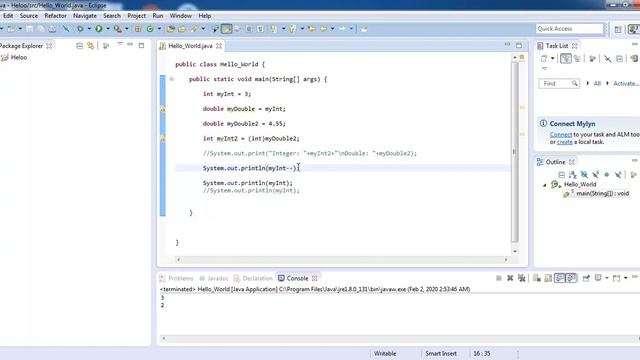This screenshot has height=360, width=640.
Task: Toggle Categorized view in Task List
Action: point(566,59)
